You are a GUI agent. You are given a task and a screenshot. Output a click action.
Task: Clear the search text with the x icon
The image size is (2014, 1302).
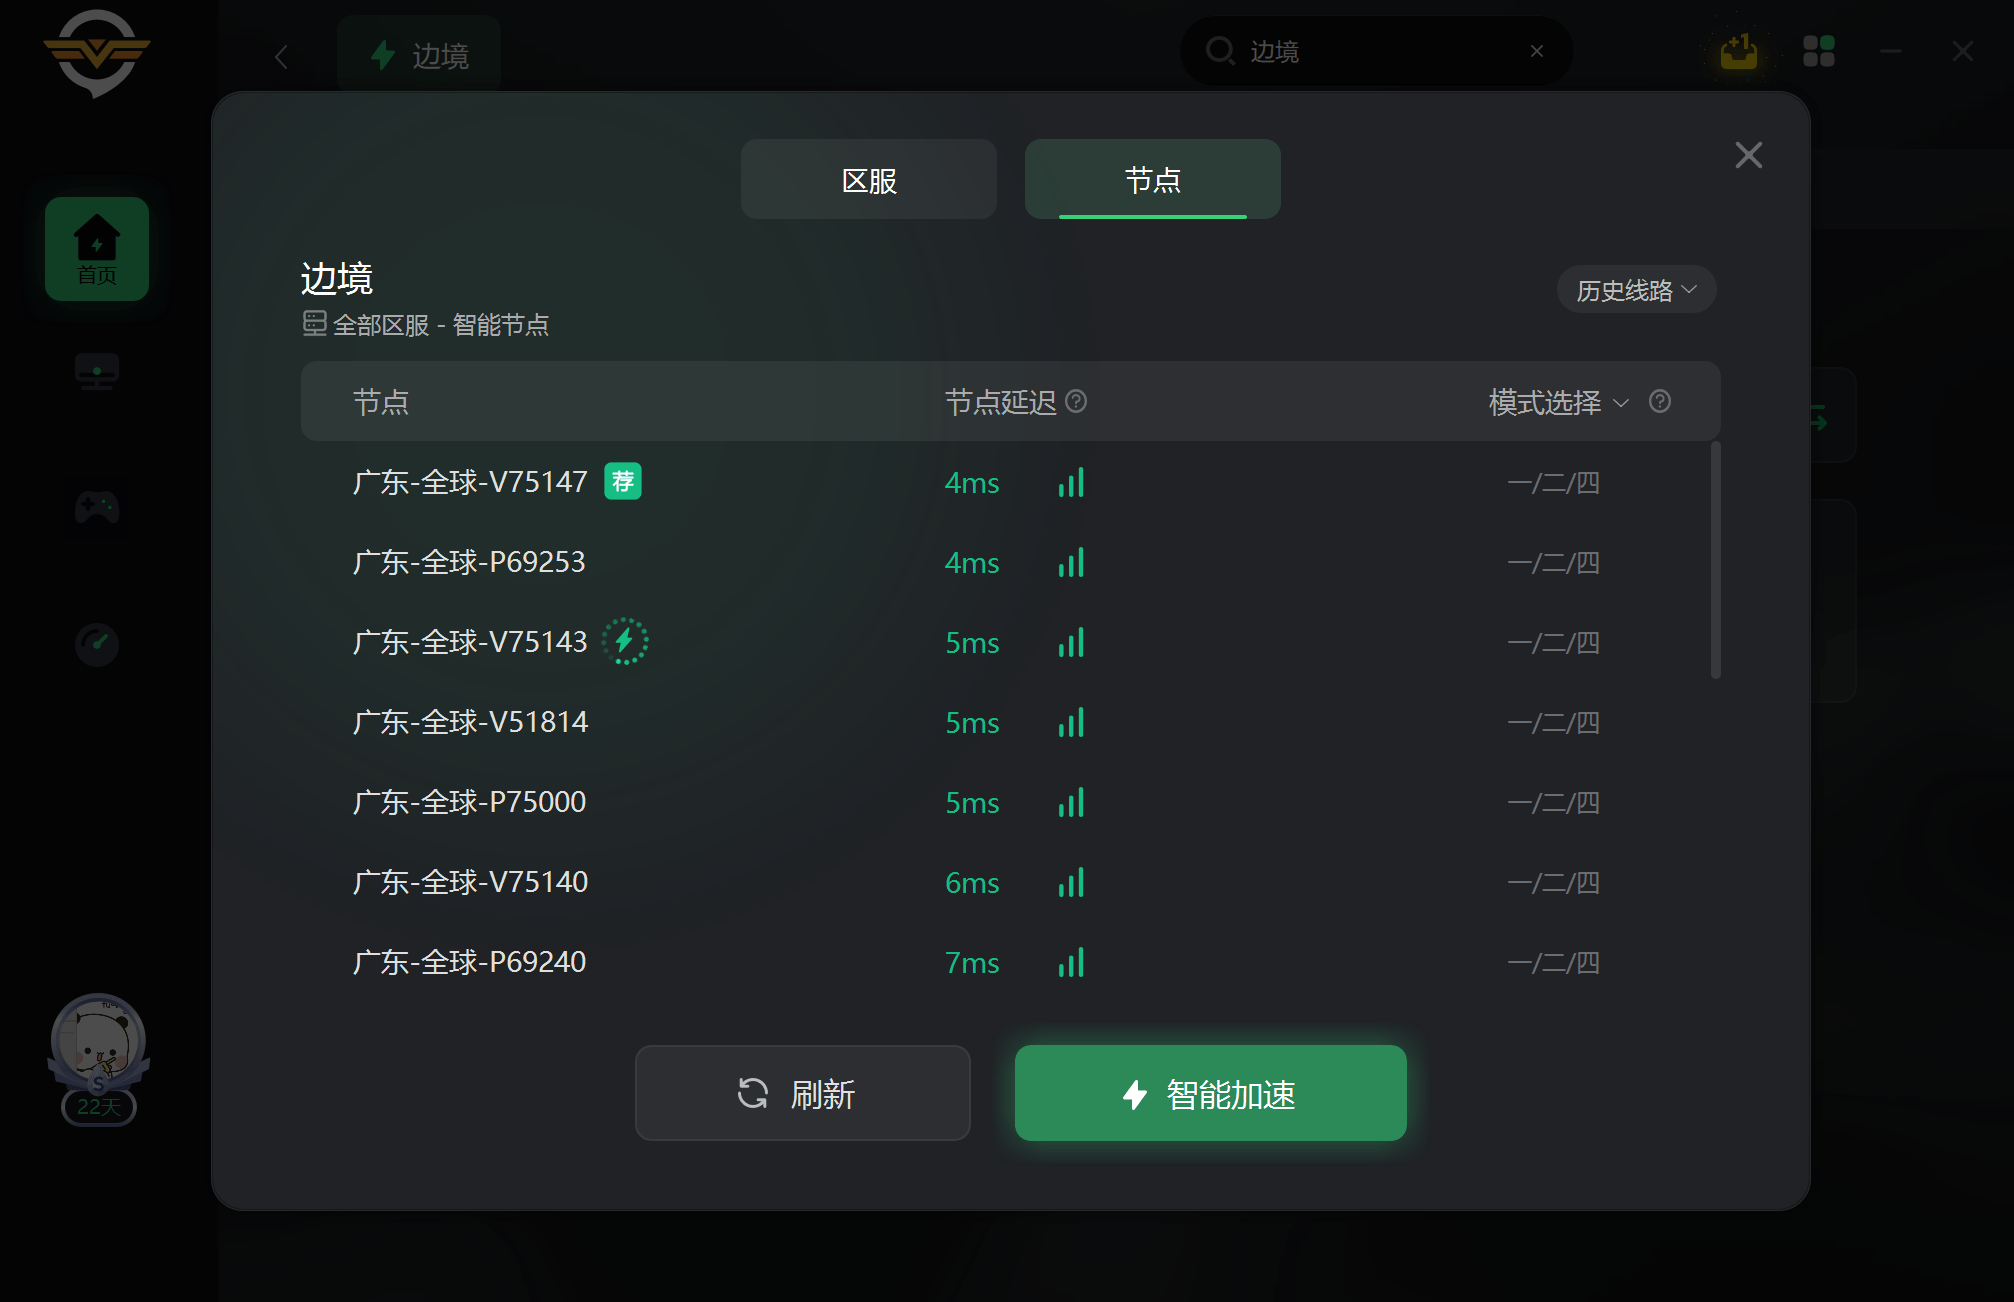coord(1537,51)
